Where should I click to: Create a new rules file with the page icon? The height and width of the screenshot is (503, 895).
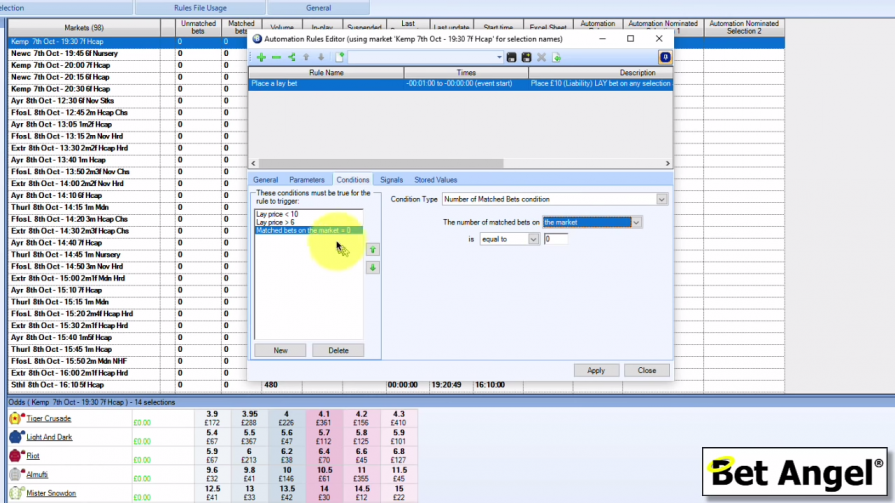pyautogui.click(x=340, y=58)
